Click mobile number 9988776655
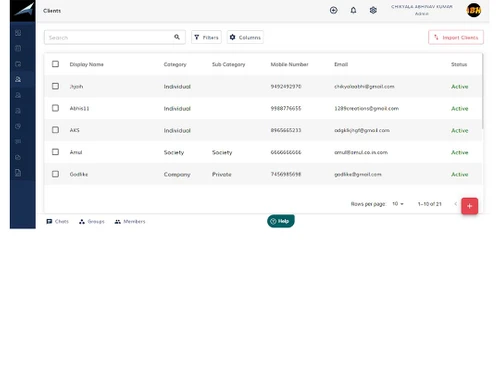The width and height of the screenshot is (500, 375). [286, 108]
